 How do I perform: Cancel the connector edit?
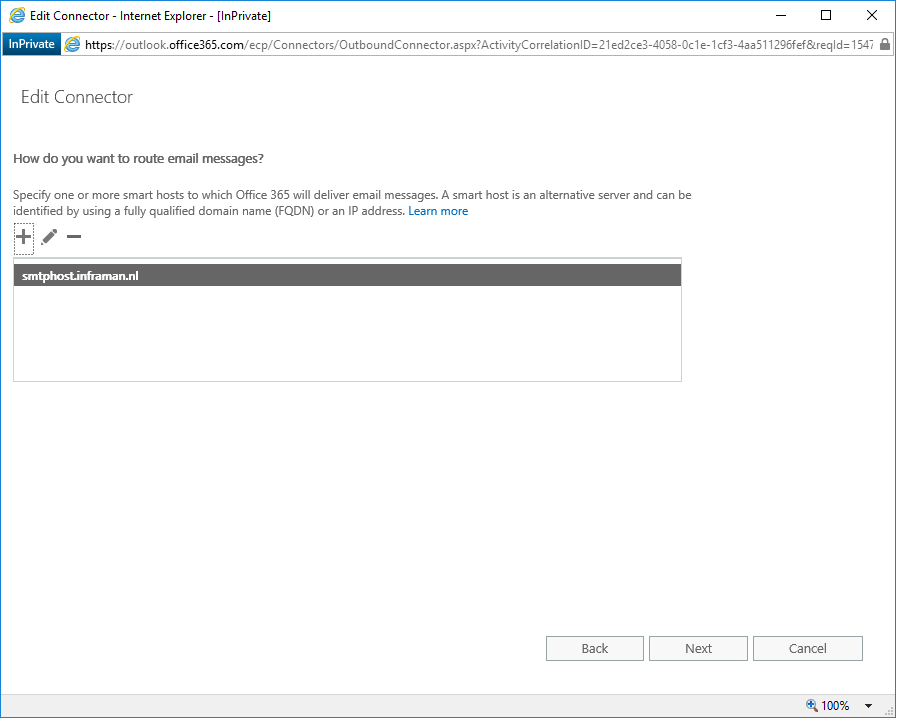click(x=807, y=648)
